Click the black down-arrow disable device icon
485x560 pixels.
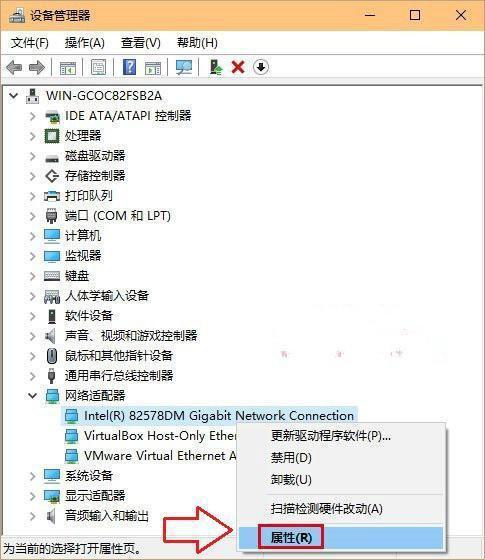261,67
